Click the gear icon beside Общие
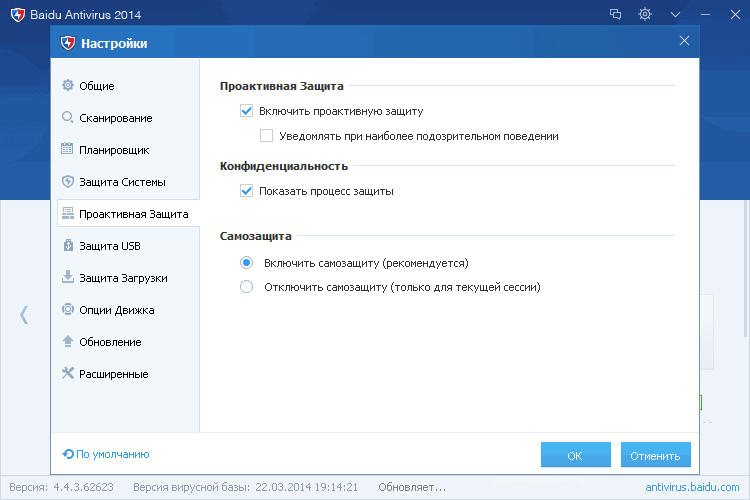Image resolution: width=750 pixels, height=500 pixels. 68,85
